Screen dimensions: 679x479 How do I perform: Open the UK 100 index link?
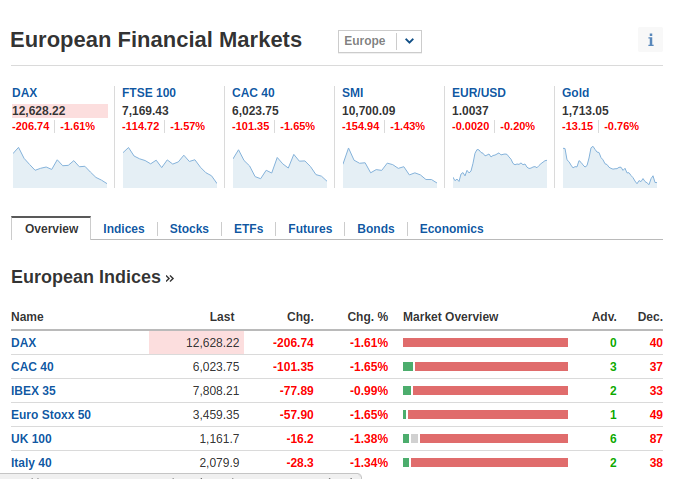click(x=31, y=439)
